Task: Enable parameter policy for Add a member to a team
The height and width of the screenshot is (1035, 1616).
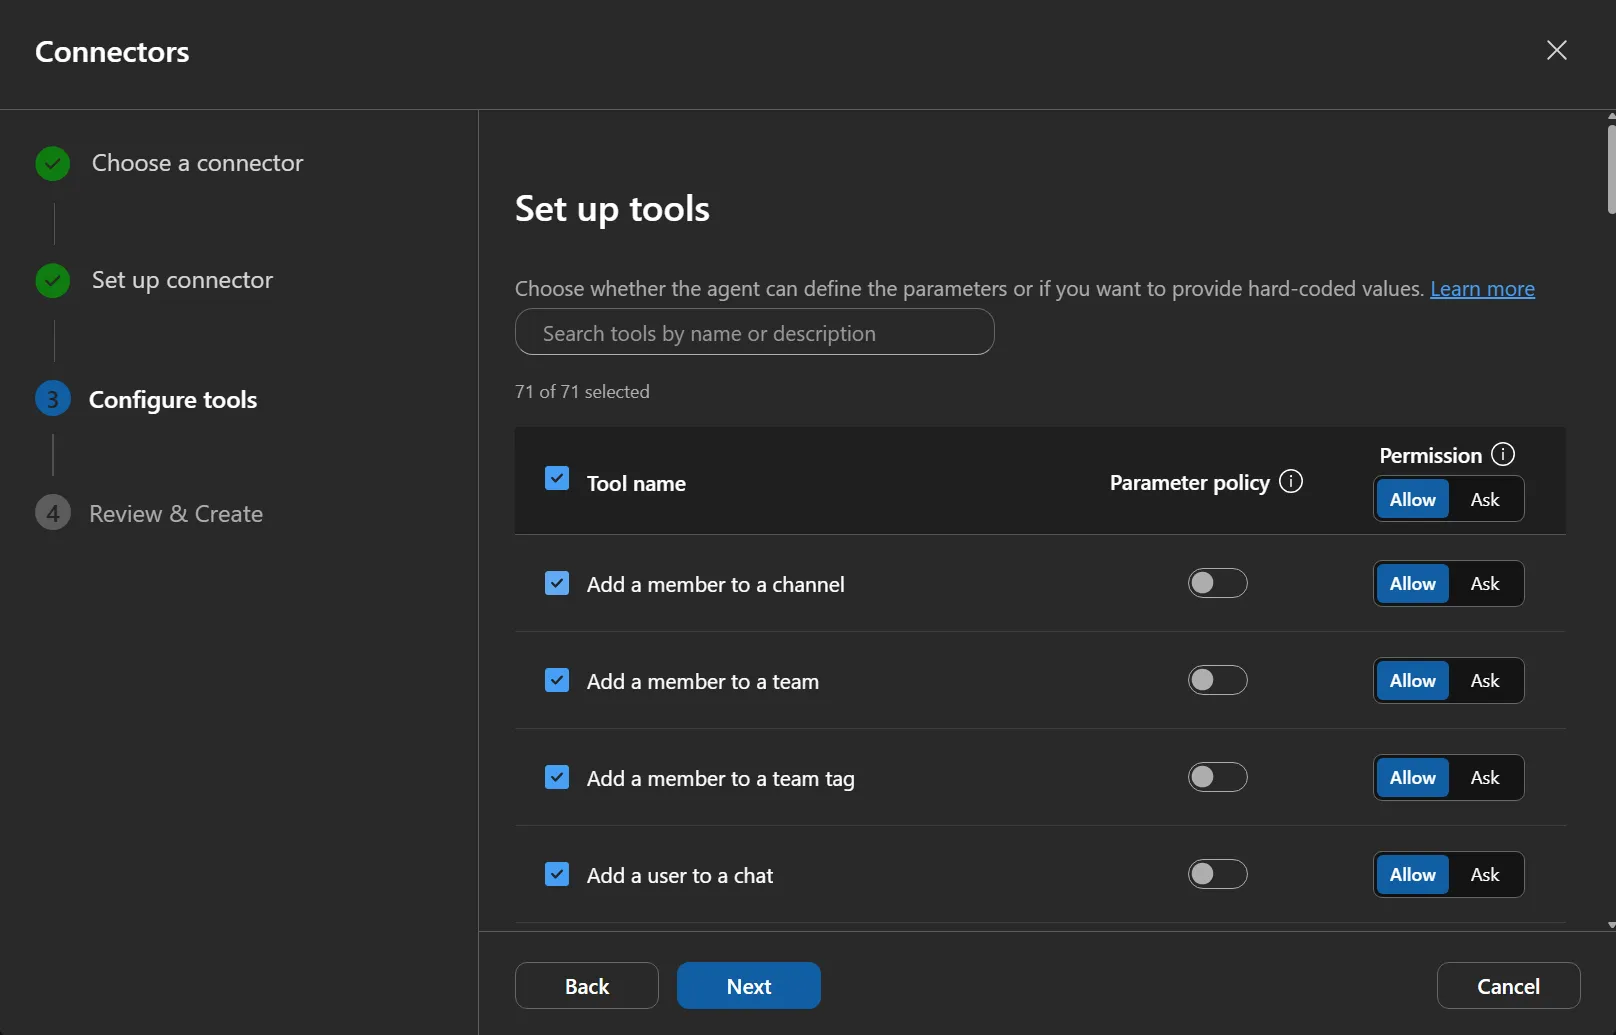Action: click(1217, 680)
